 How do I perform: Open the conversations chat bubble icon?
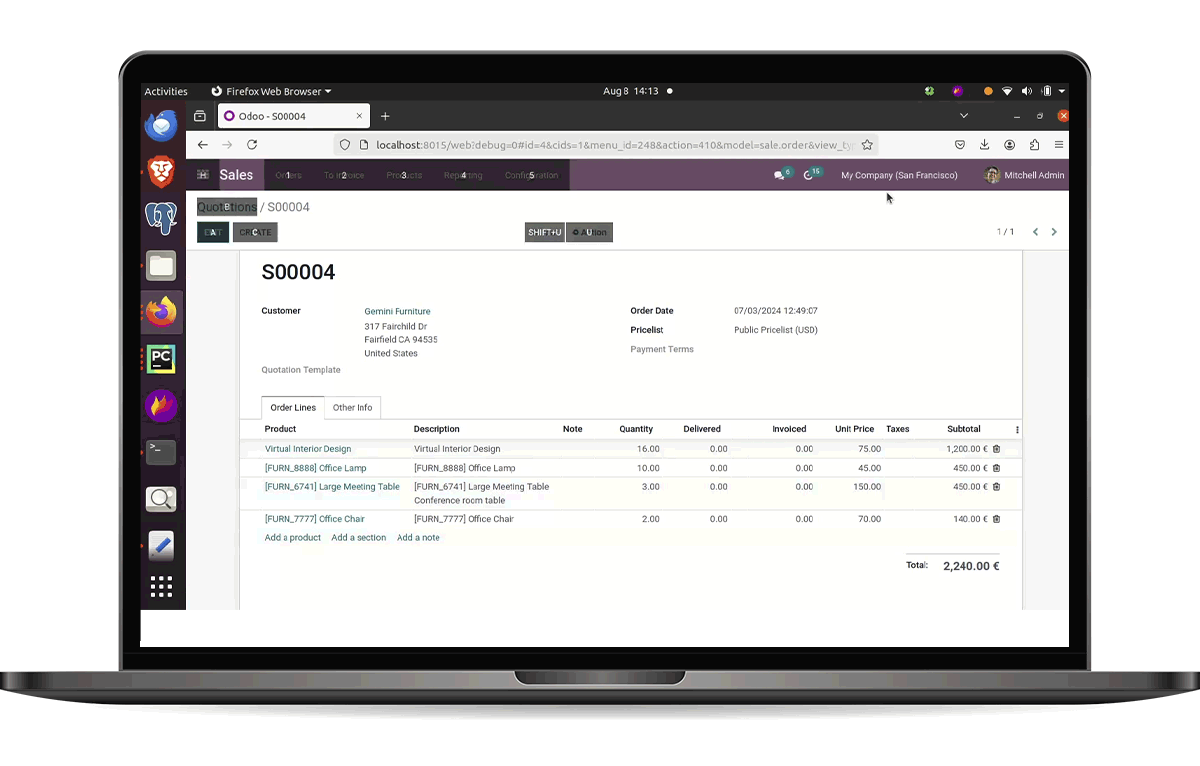781,175
